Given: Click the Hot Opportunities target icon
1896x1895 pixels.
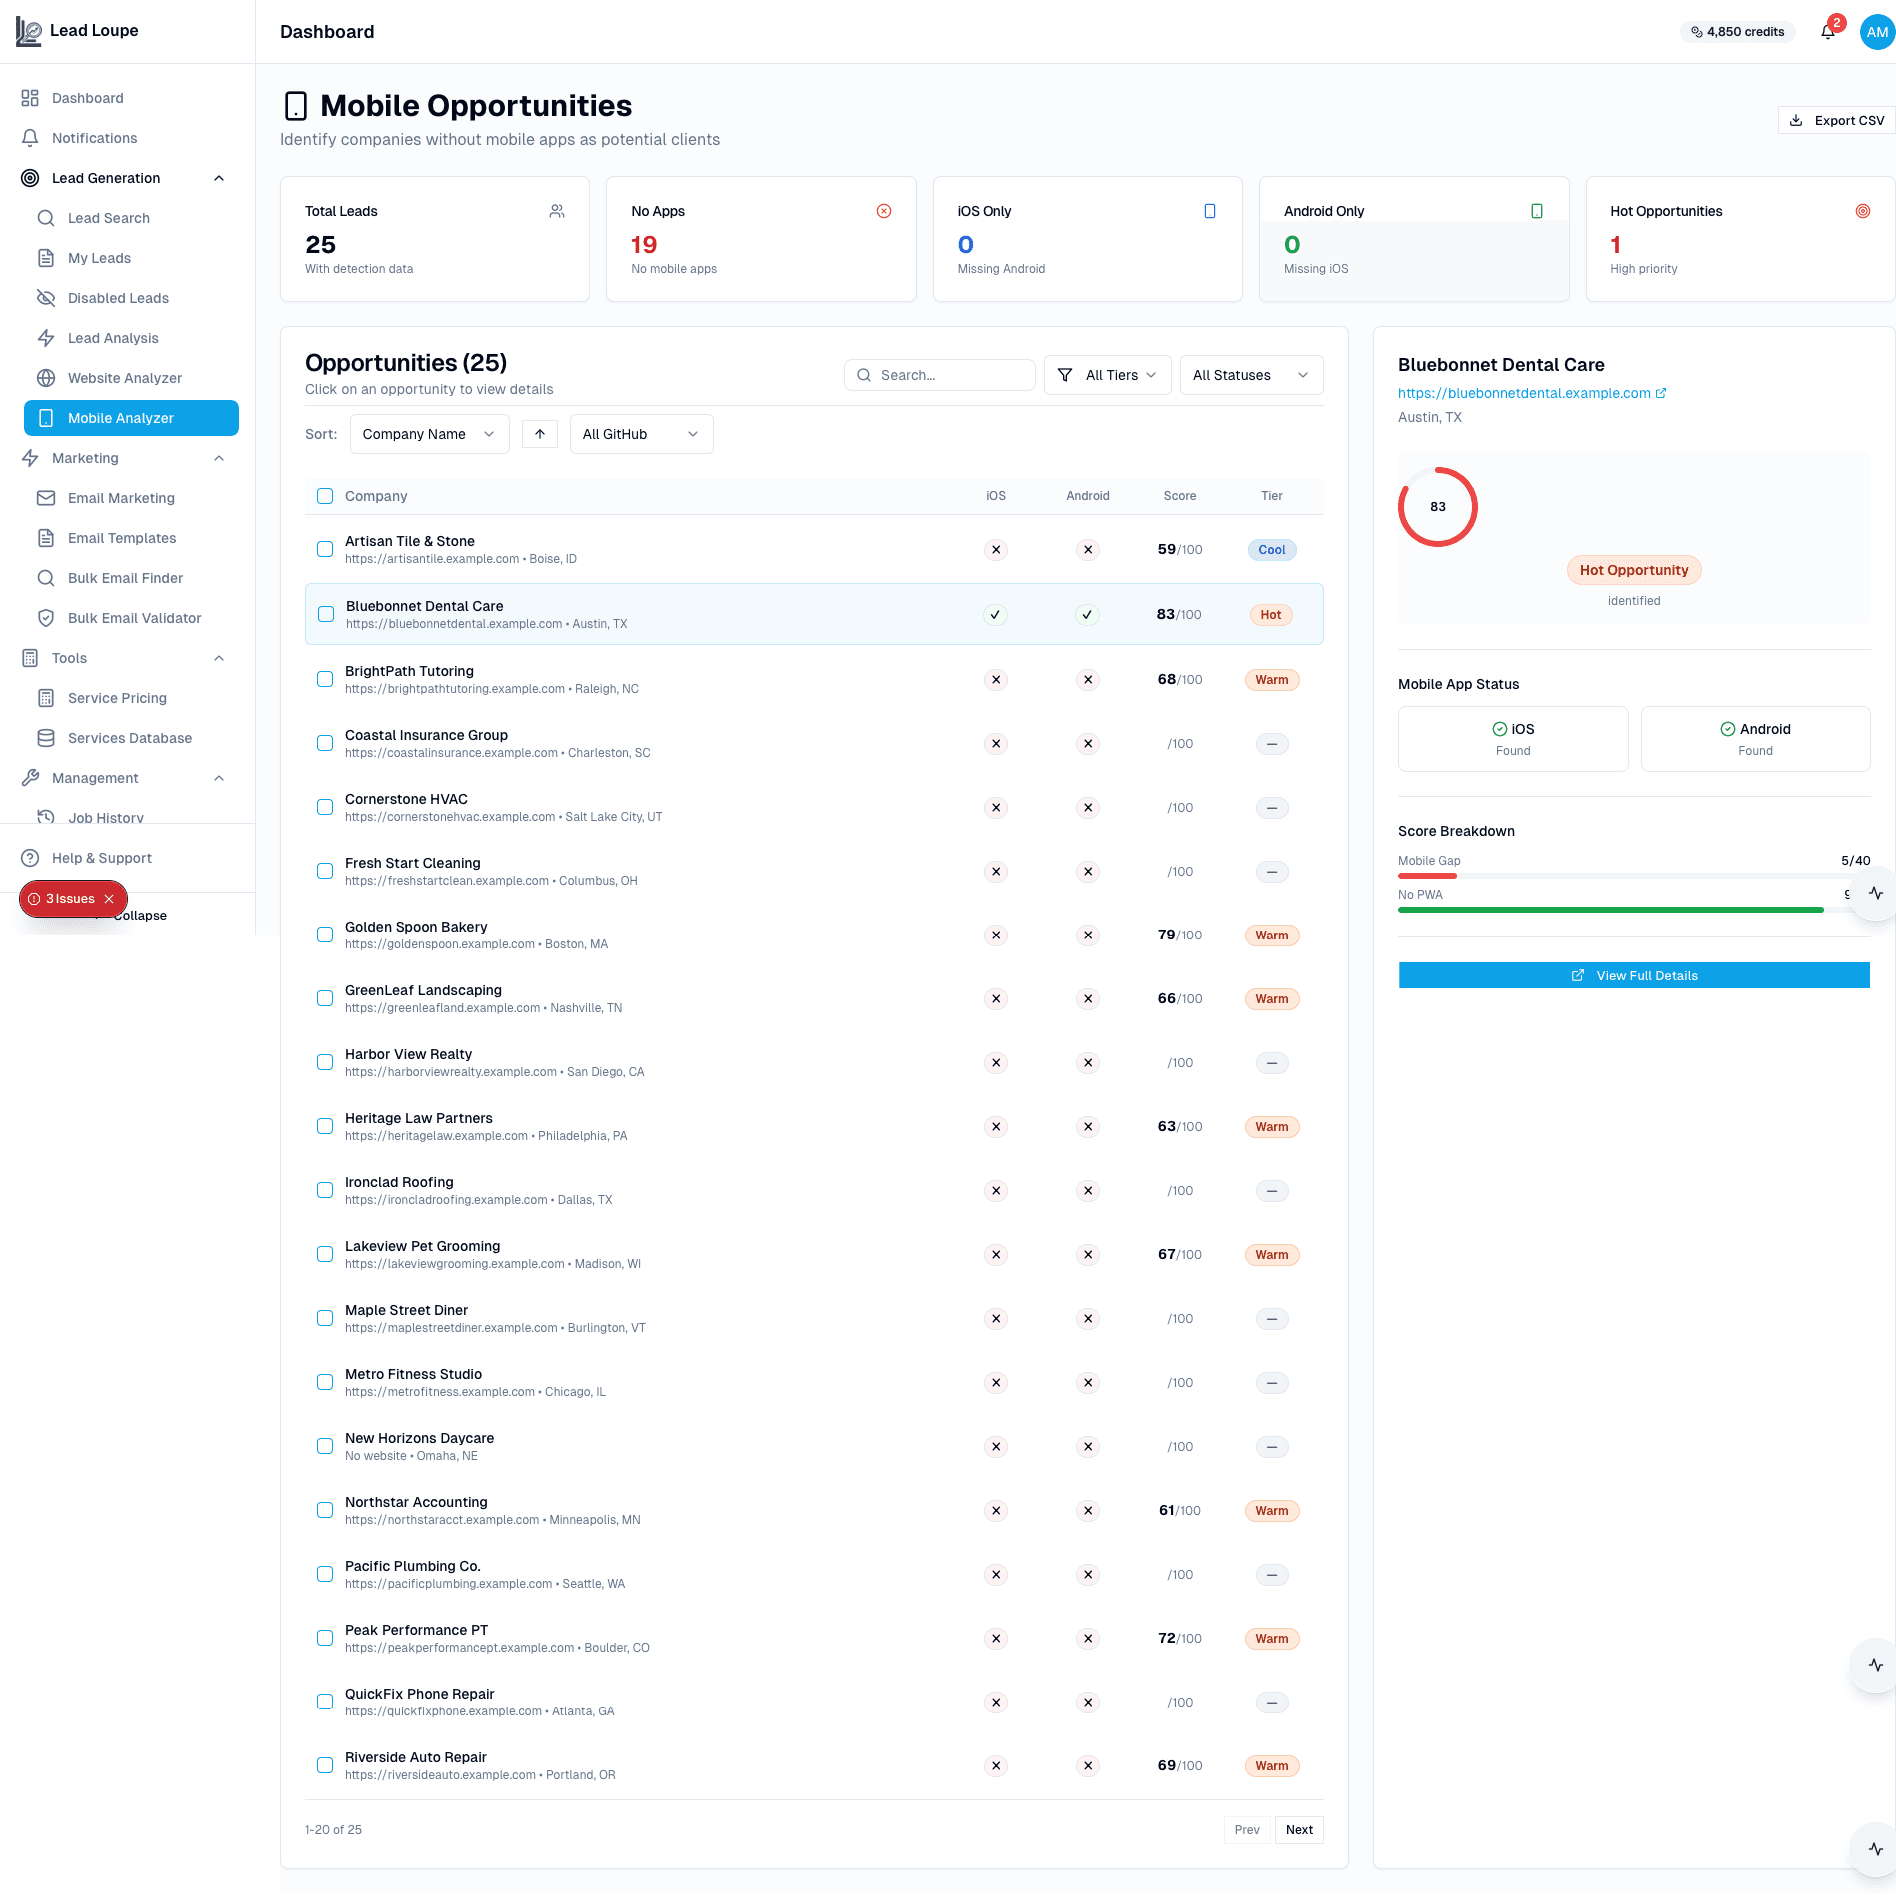Looking at the screenshot, I should [1863, 211].
